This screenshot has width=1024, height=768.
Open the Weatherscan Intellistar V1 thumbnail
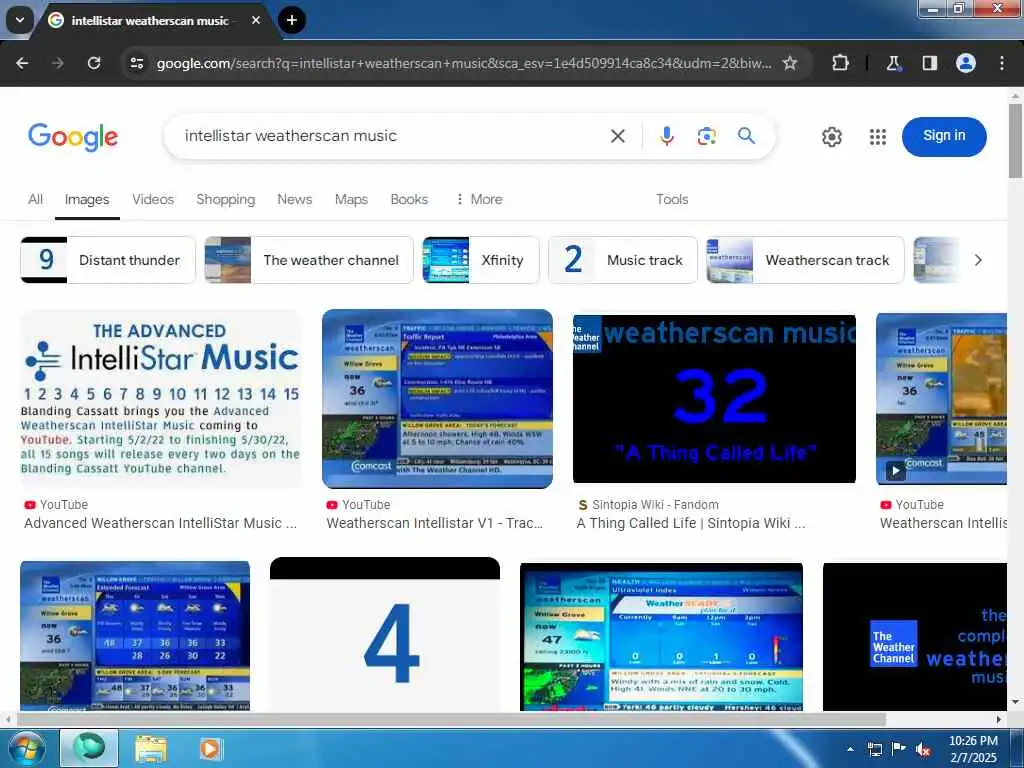437,398
